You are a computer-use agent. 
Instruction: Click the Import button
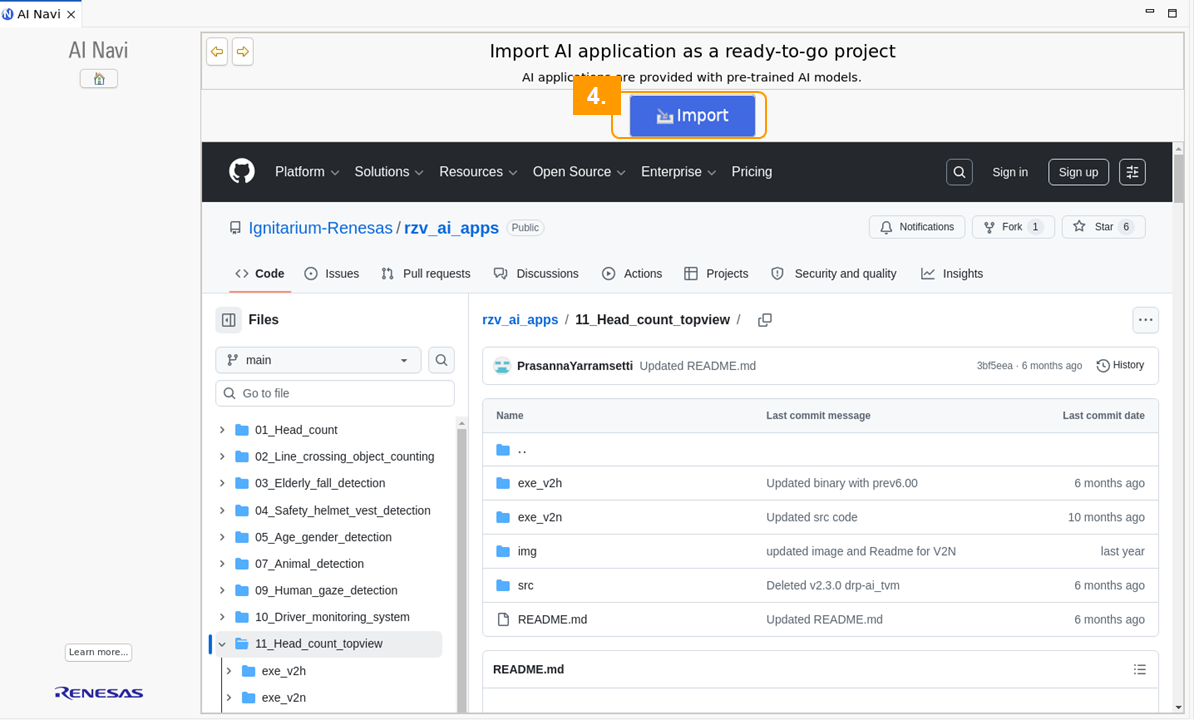692,116
